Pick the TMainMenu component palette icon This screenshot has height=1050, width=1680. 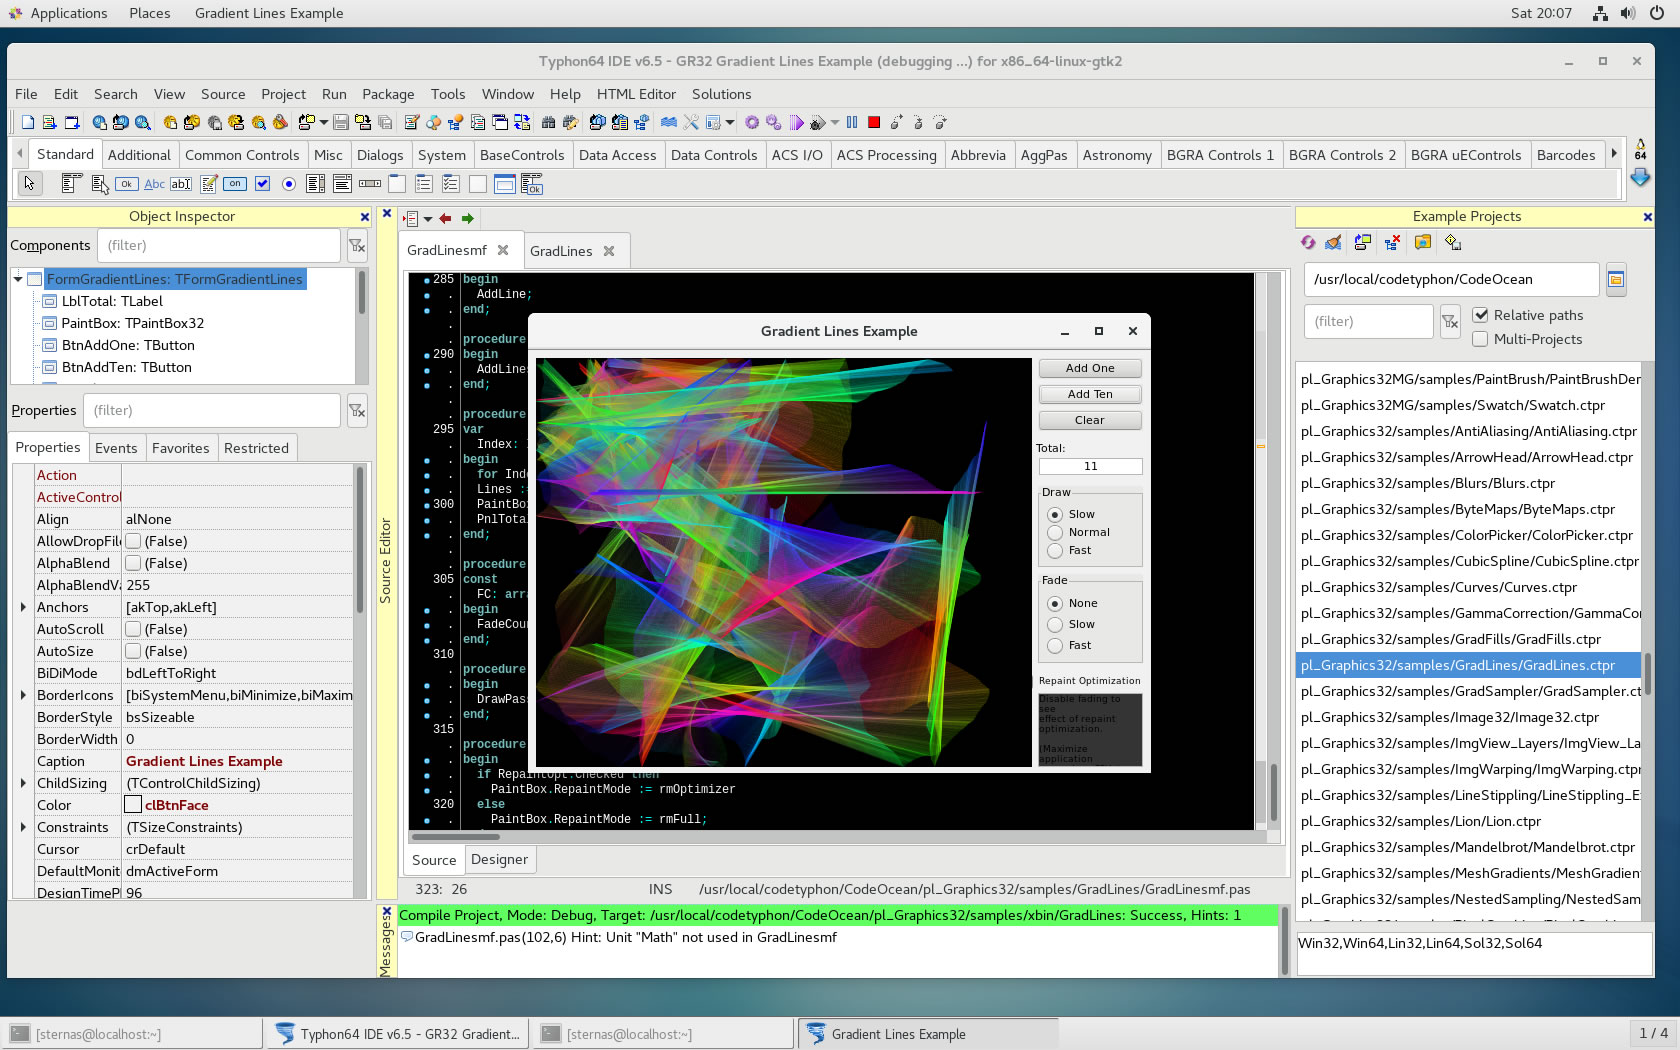point(71,183)
